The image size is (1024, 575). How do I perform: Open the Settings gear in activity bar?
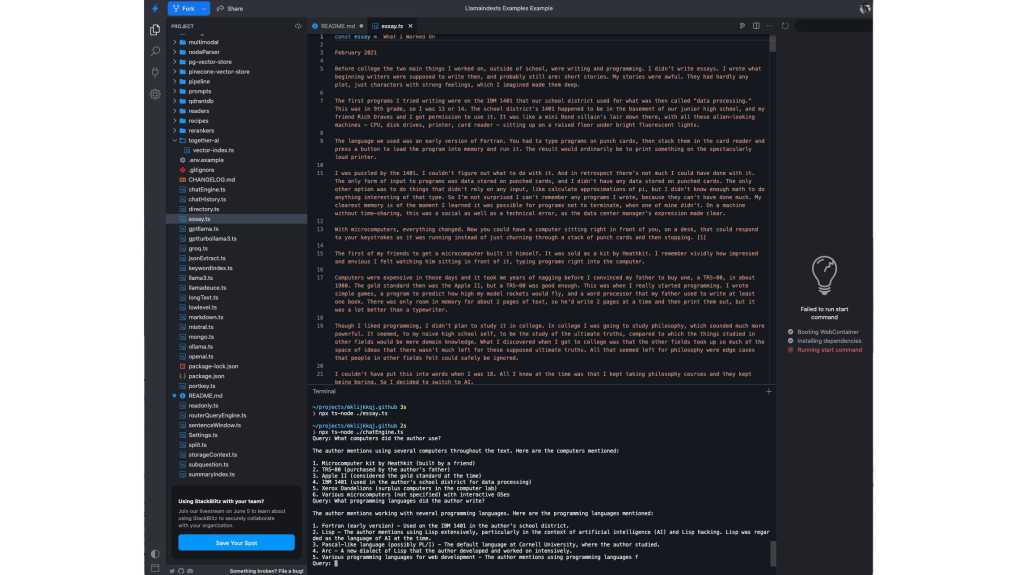coord(155,94)
